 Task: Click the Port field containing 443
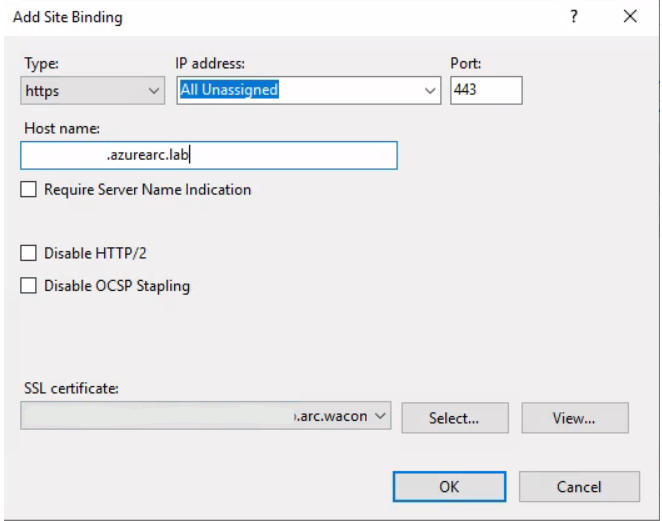tap(486, 90)
